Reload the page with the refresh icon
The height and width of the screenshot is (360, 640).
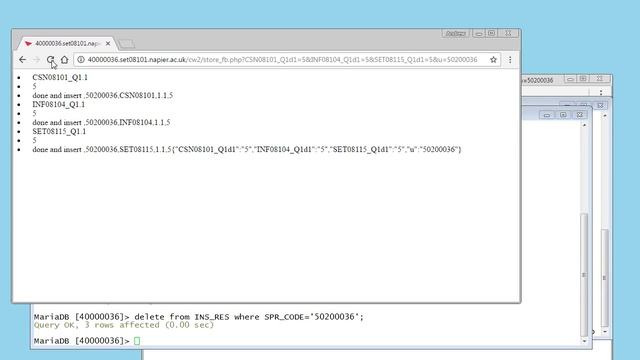50,60
